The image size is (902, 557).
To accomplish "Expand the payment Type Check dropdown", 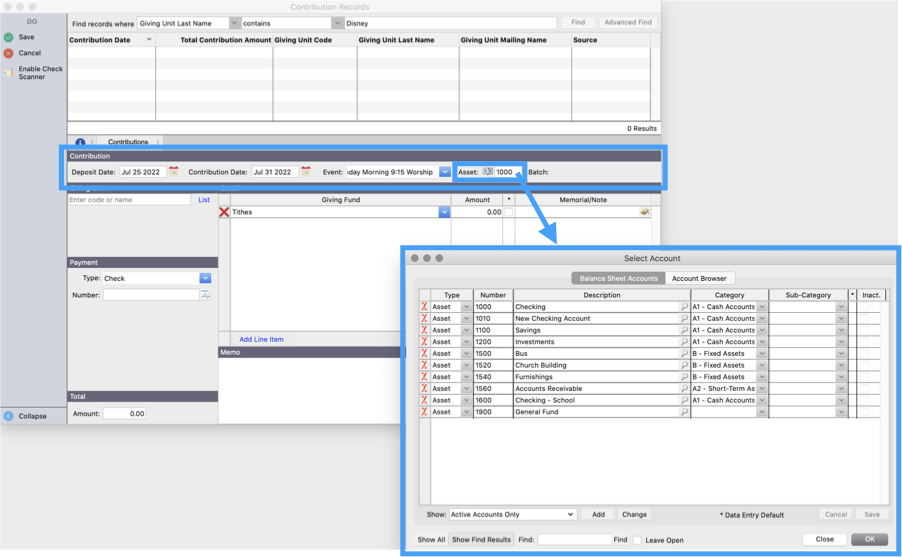I will point(205,278).
